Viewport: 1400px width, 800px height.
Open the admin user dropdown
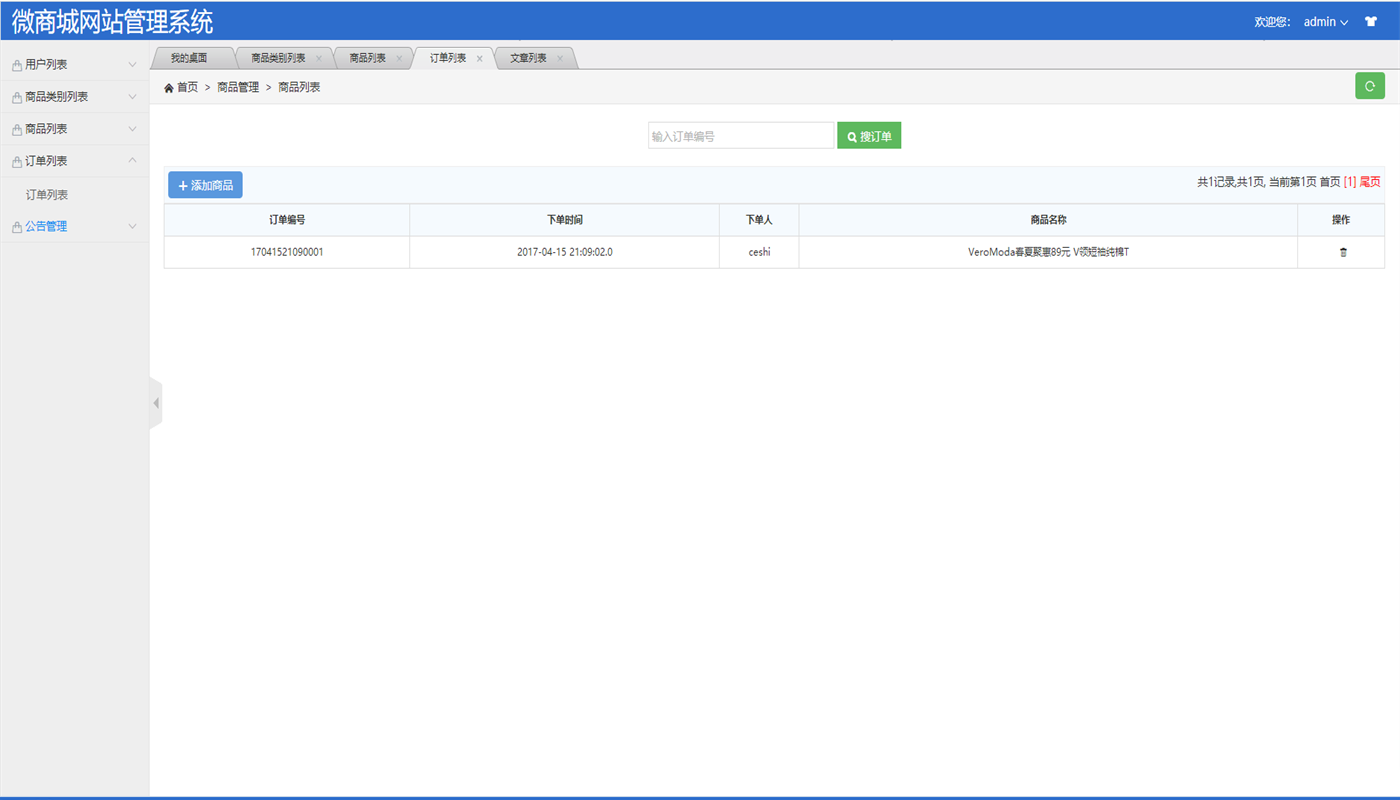[x=1326, y=21]
